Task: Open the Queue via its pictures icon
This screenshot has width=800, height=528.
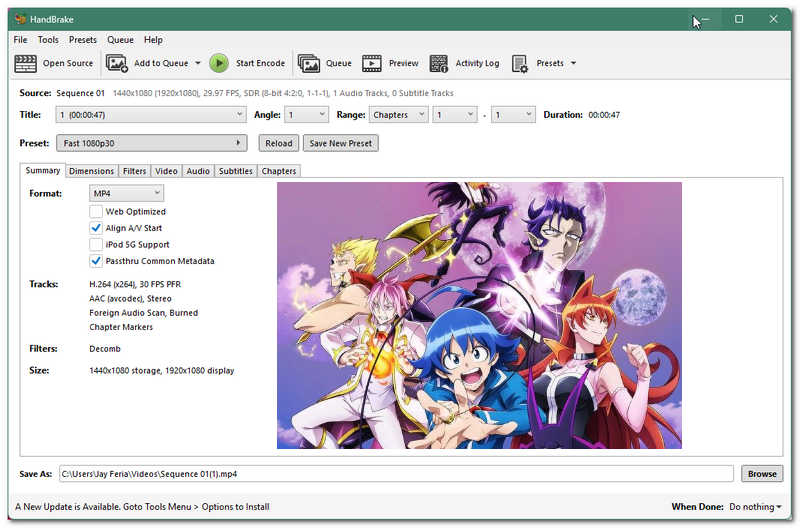Action: coord(309,63)
